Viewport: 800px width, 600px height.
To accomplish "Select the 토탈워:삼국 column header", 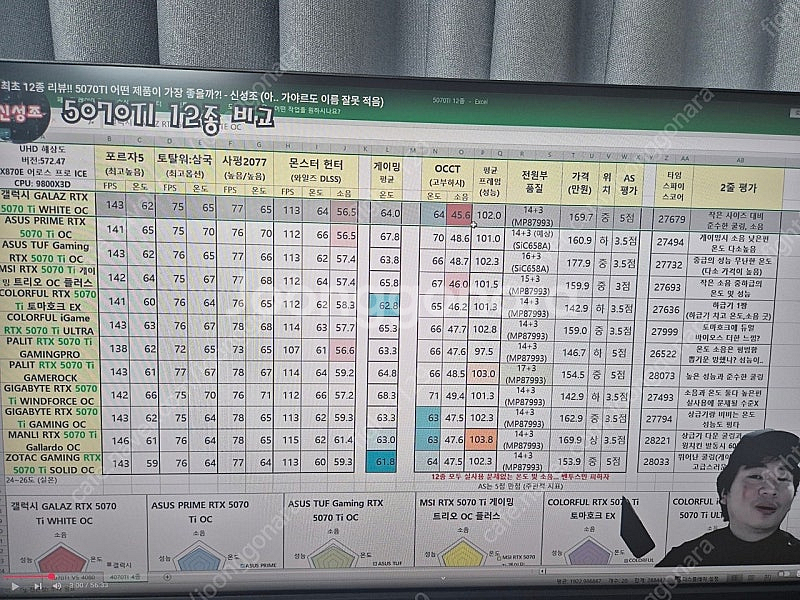I will [x=185, y=165].
